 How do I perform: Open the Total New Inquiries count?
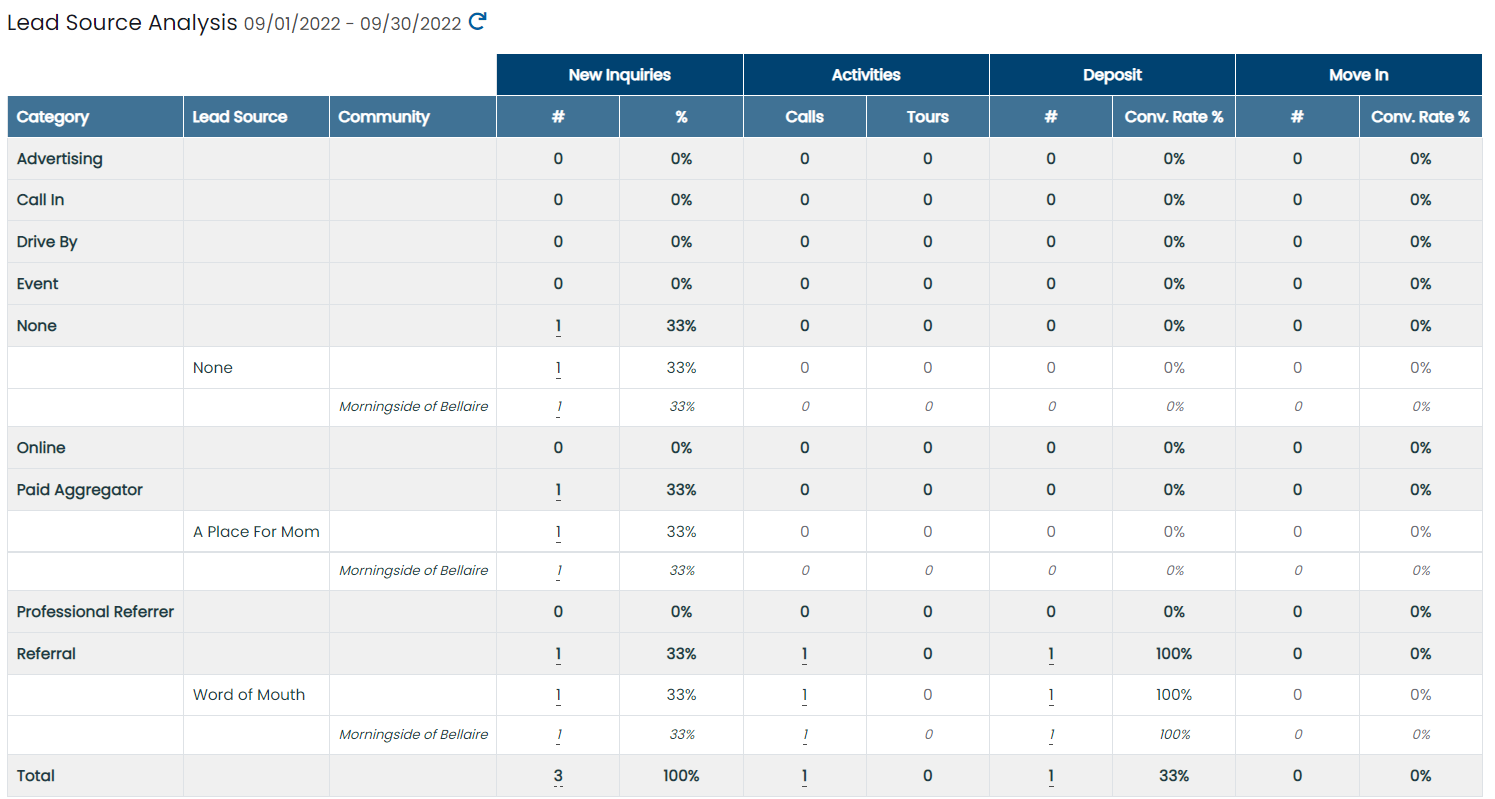pos(558,776)
